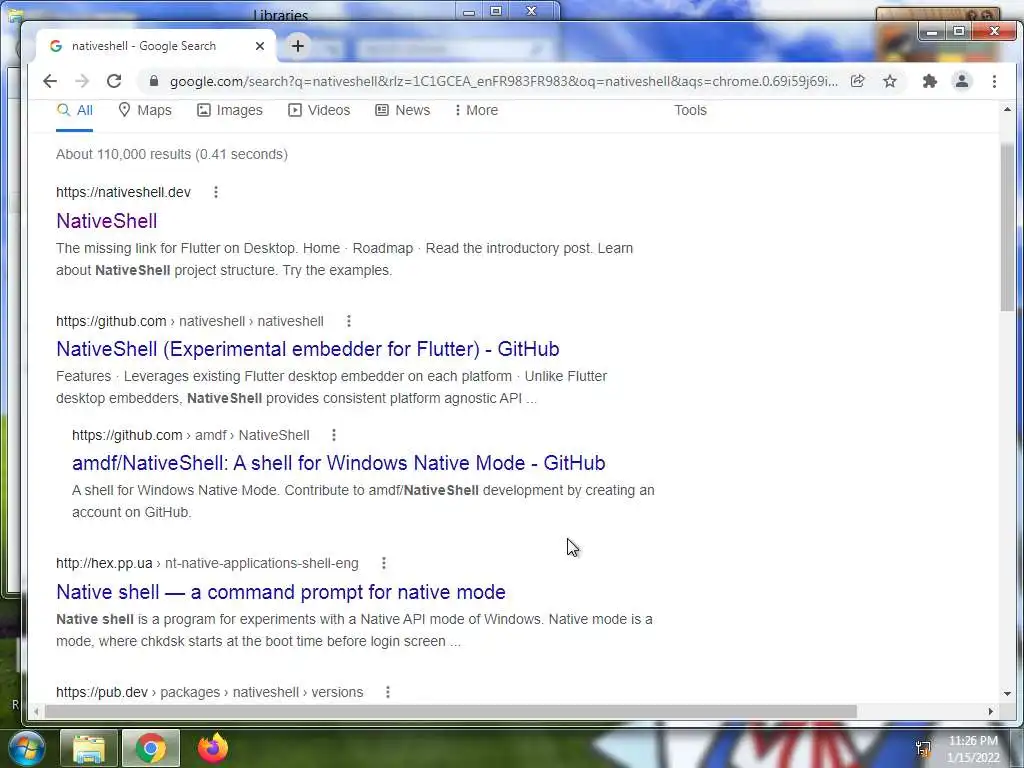This screenshot has width=1024, height=768.
Task: Click the share page icon in address bar
Action: click(x=857, y=81)
